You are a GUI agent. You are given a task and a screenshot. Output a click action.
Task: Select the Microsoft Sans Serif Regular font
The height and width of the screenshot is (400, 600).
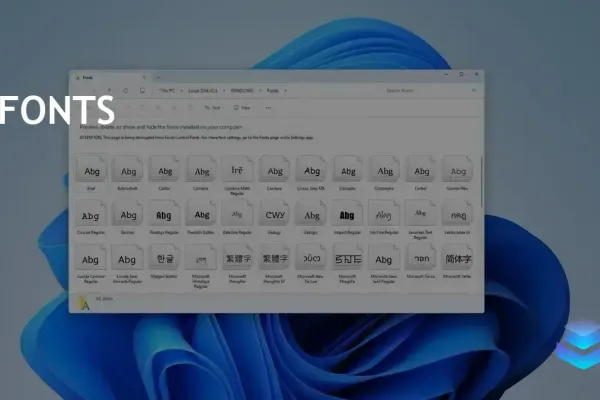[384, 257]
